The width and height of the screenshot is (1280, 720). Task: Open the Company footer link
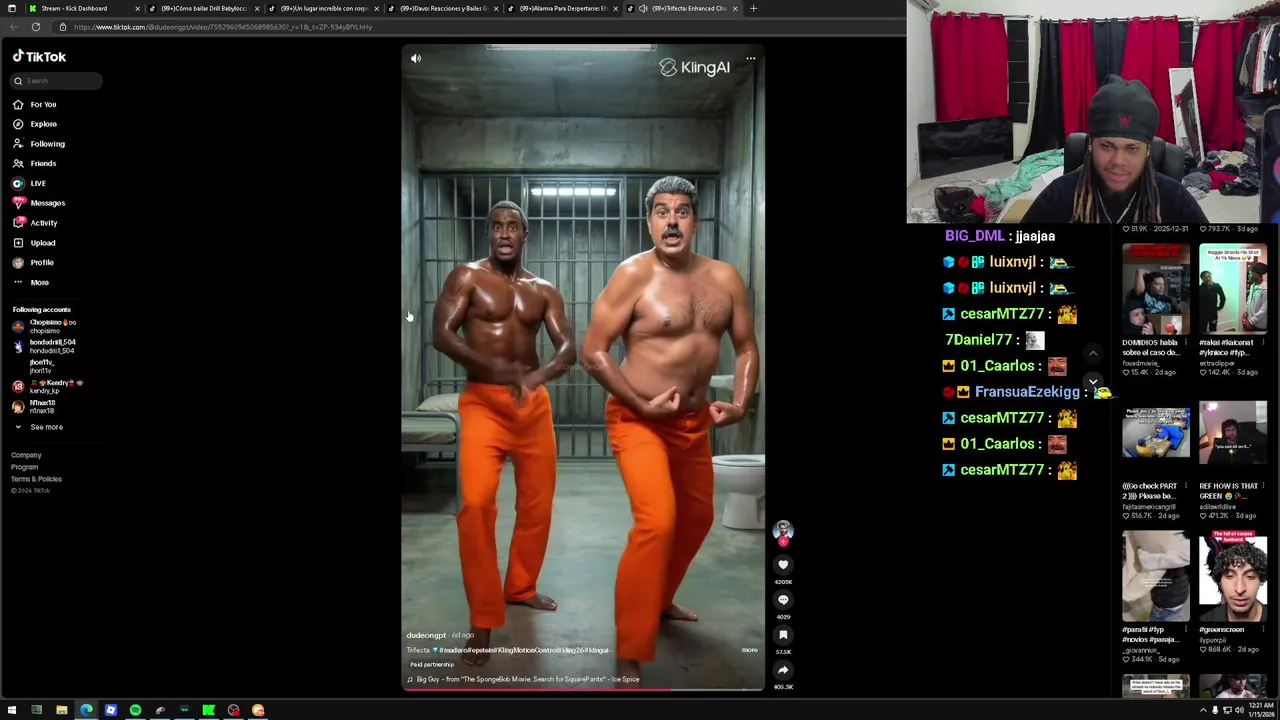click(x=26, y=455)
